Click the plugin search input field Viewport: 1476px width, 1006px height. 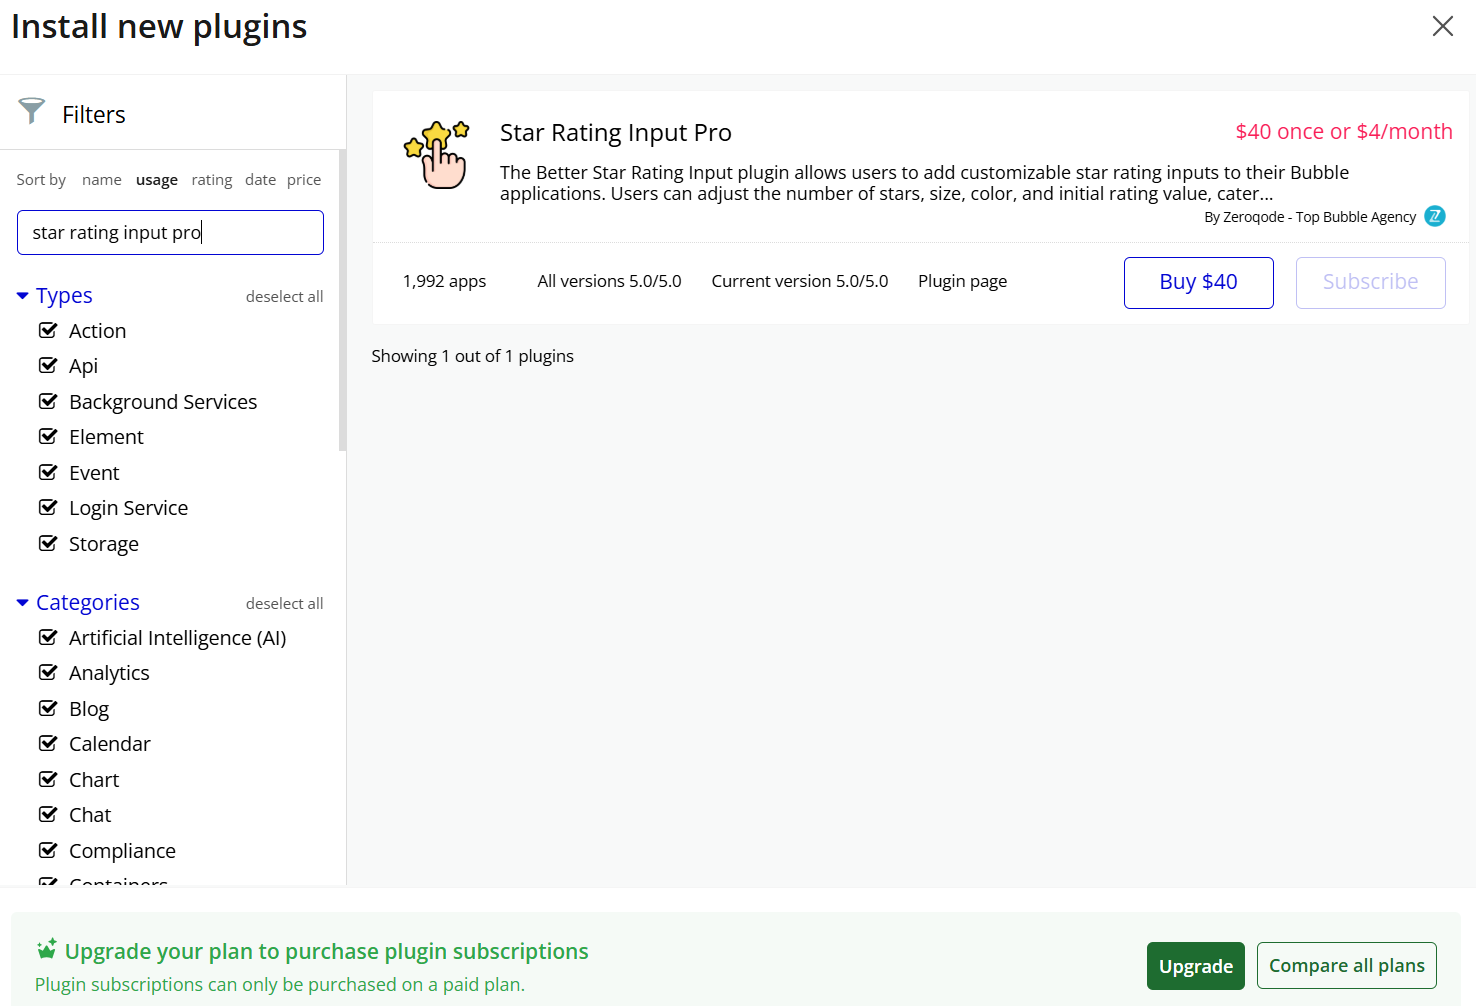click(170, 233)
